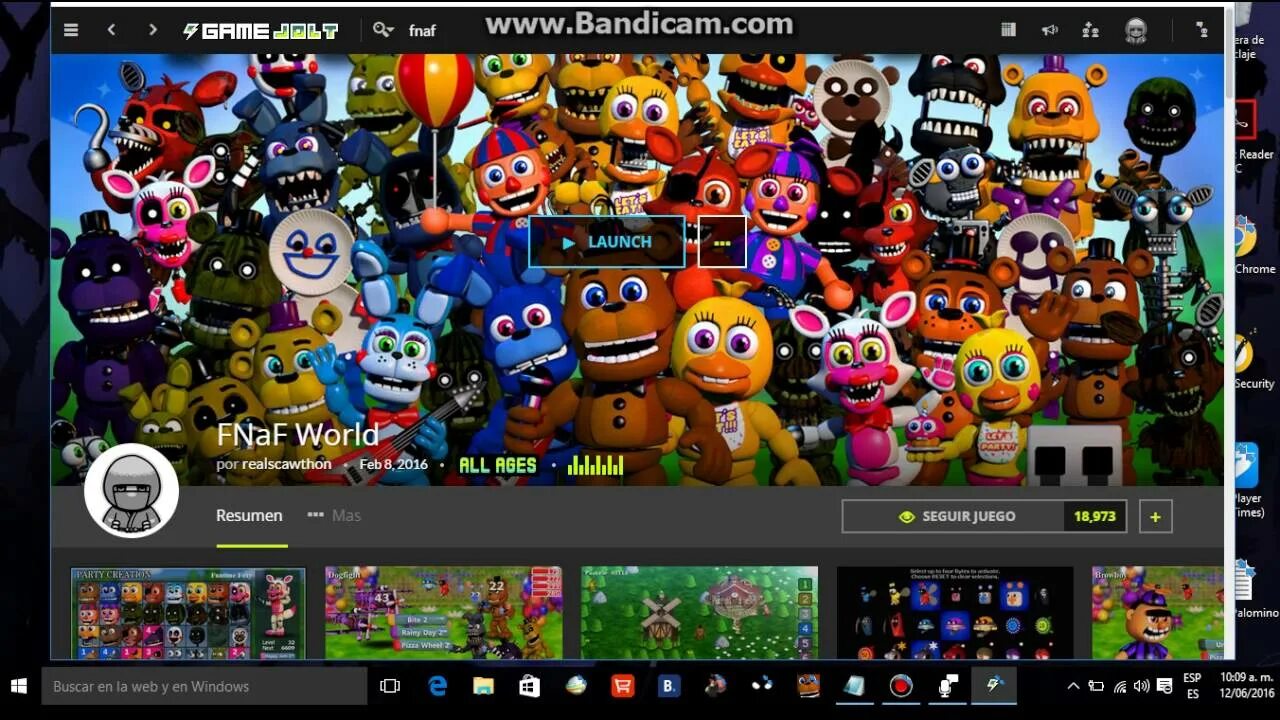The height and width of the screenshot is (720, 1280).
Task: Open the Windows Start menu
Action: pyautogui.click(x=19, y=686)
